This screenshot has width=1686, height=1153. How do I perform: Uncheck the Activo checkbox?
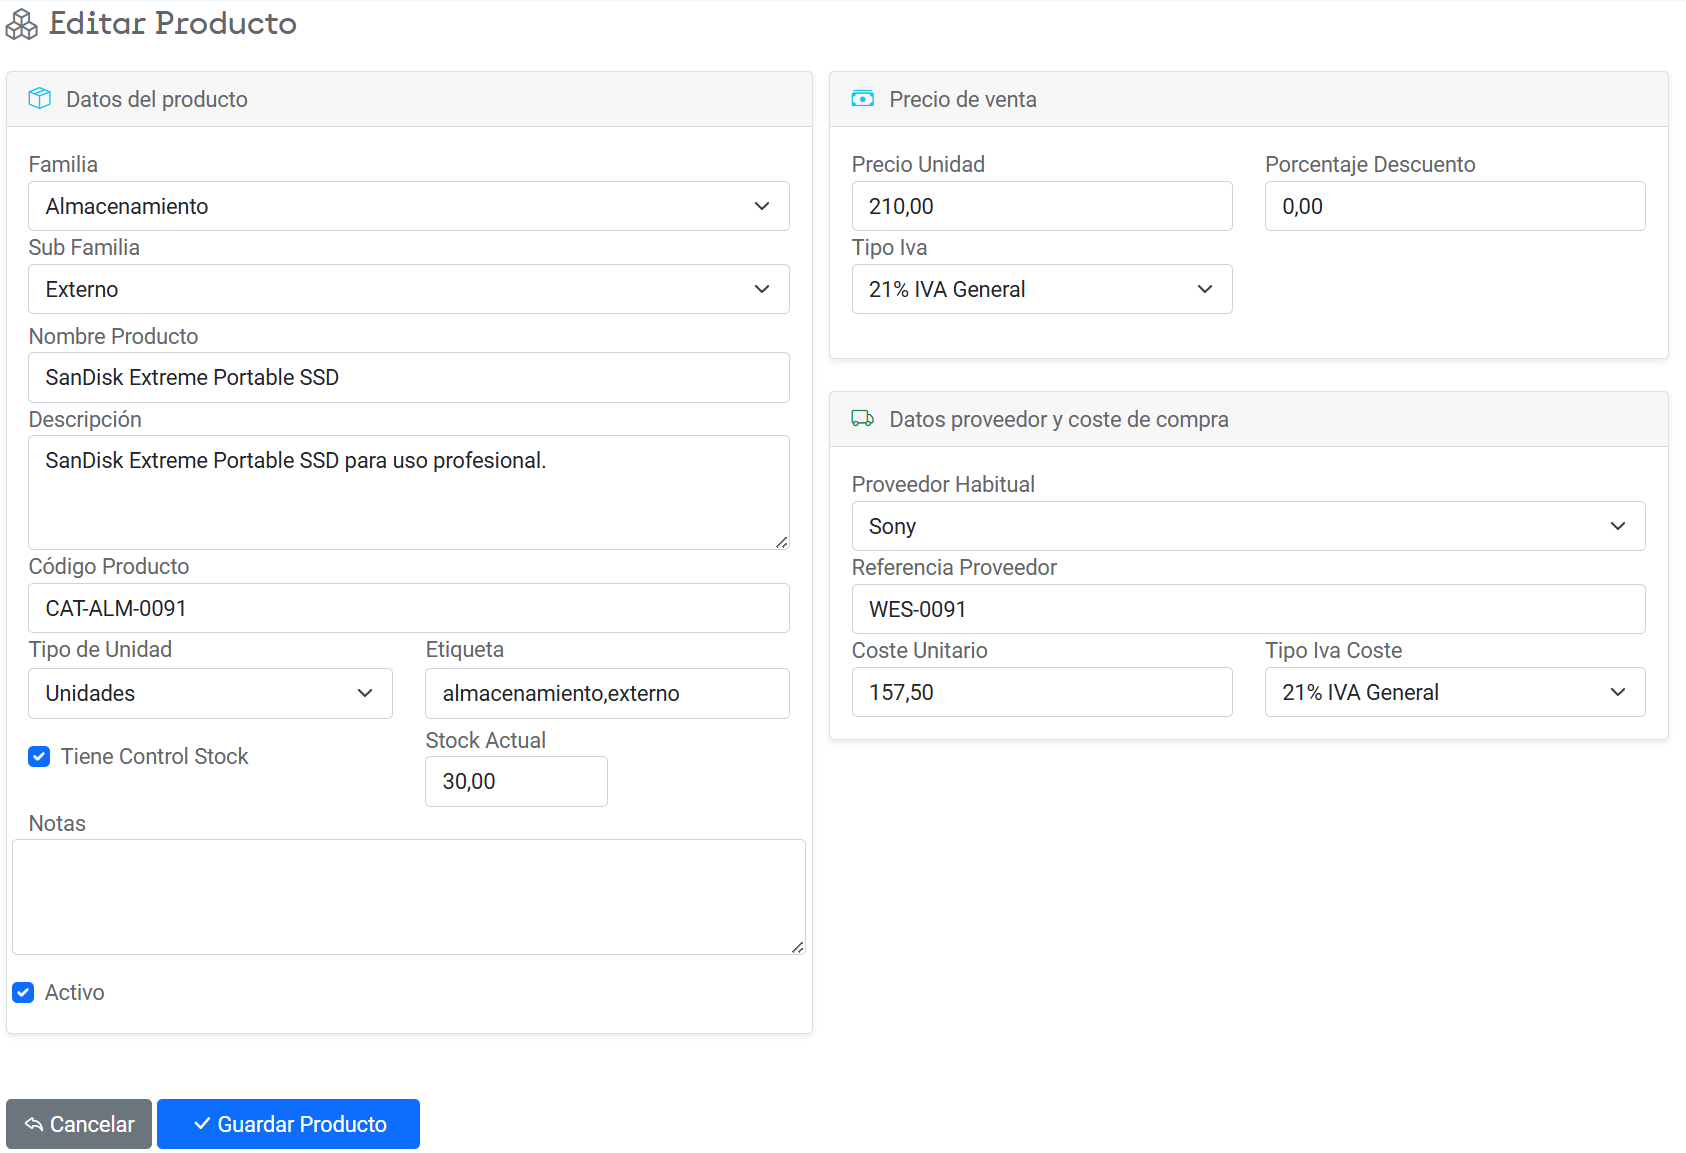click(x=23, y=992)
